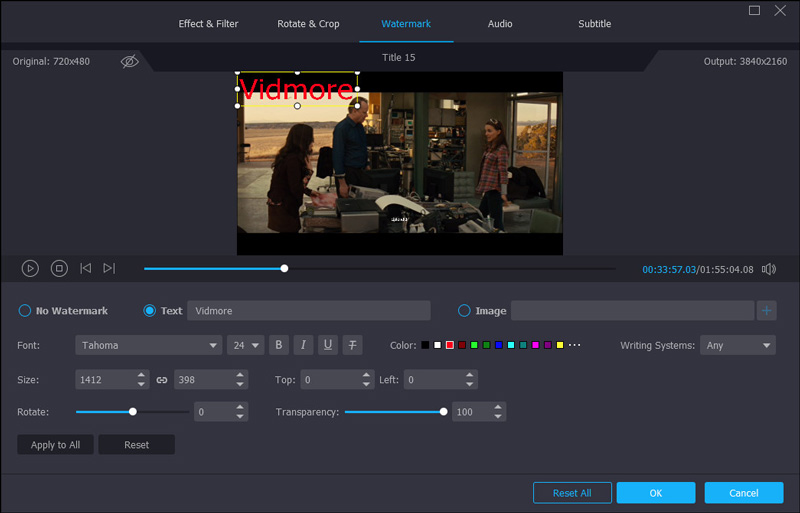The height and width of the screenshot is (513, 800).
Task: Jump to previous frame
Action: point(86,268)
